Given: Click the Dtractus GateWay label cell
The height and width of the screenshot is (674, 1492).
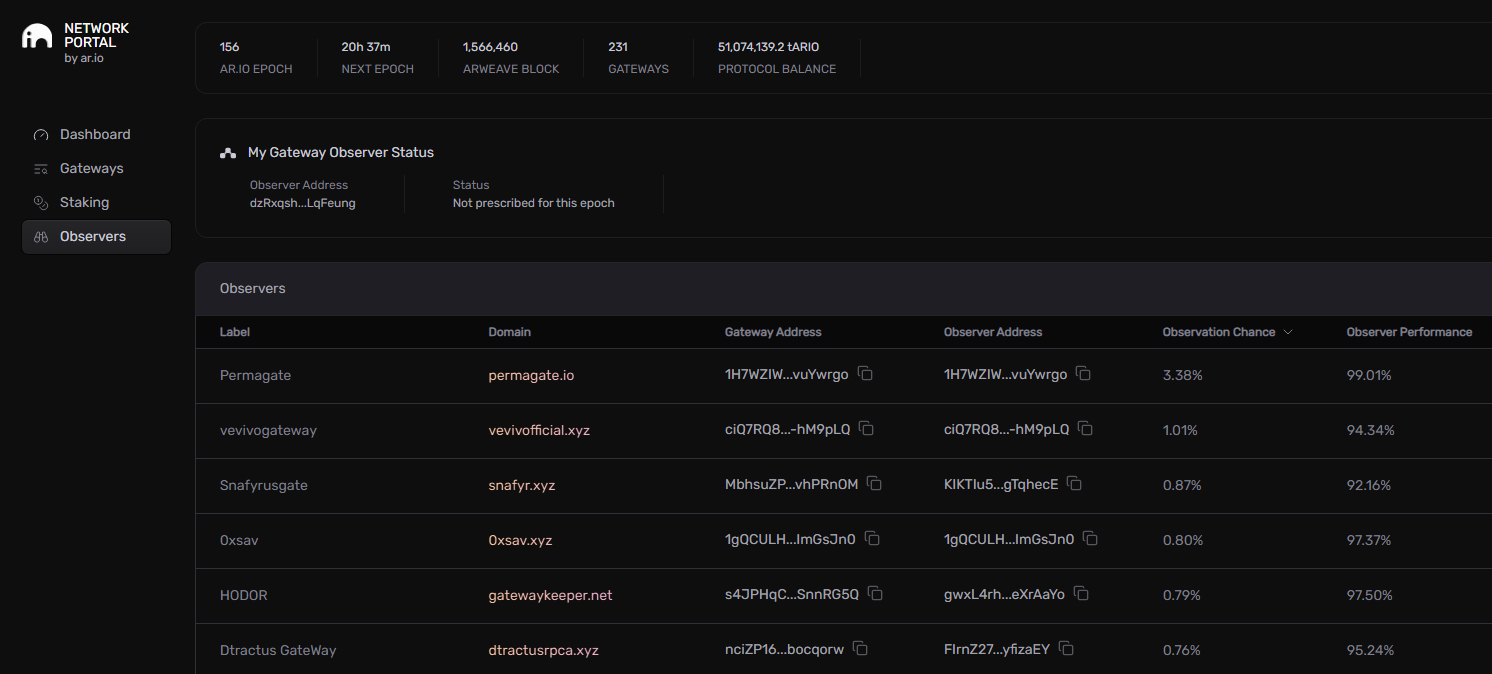Looking at the screenshot, I should tap(278, 650).
